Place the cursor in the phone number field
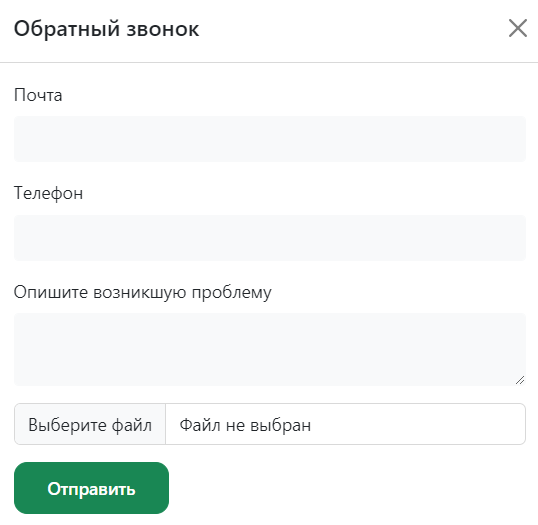538x525 pixels. click(x=270, y=237)
